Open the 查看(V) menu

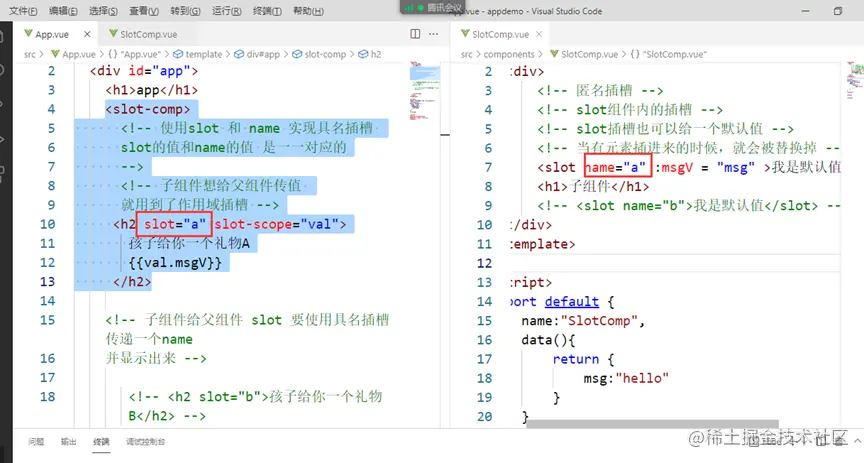(144, 11)
